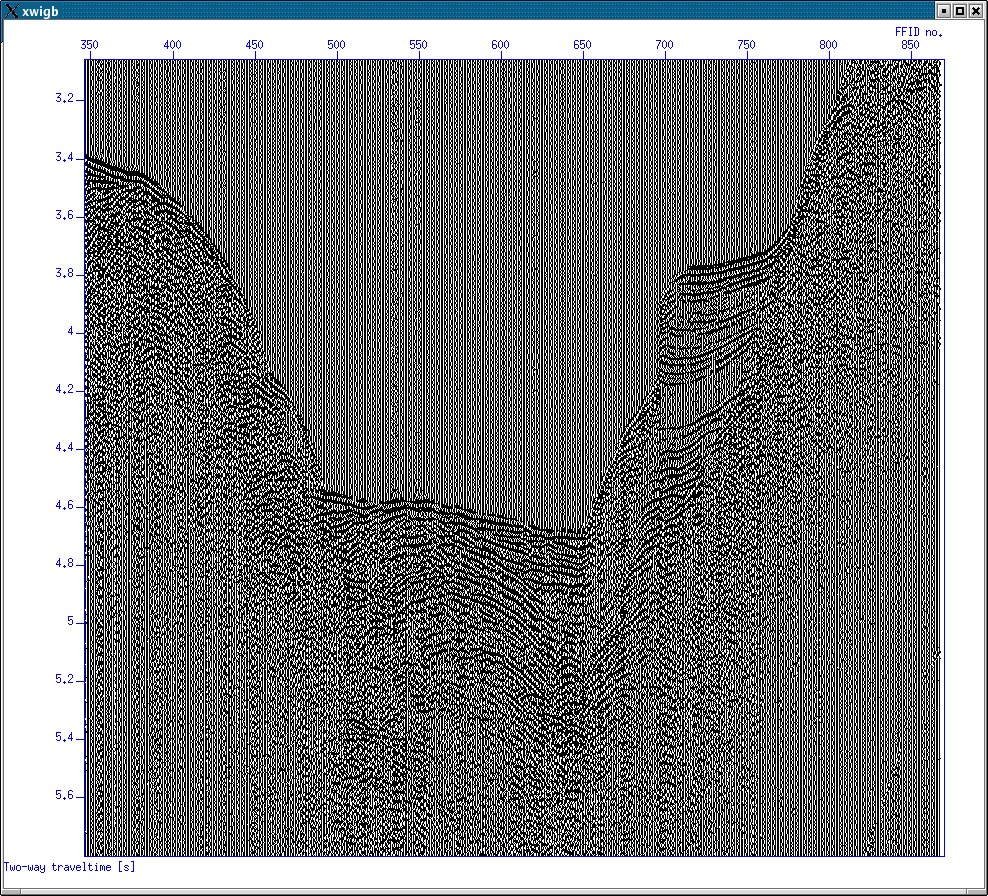Click FFID axis tick label 750
Screen dimensions: 988x896
(745, 45)
